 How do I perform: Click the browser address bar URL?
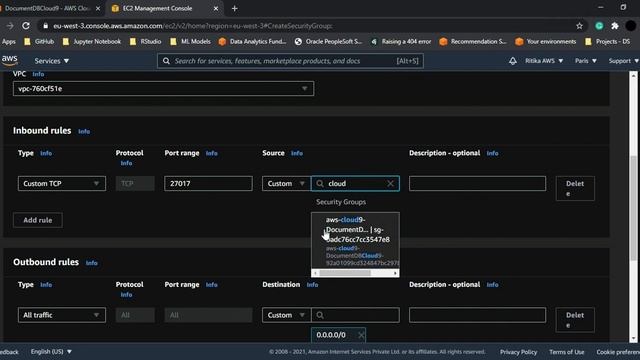click(193, 26)
